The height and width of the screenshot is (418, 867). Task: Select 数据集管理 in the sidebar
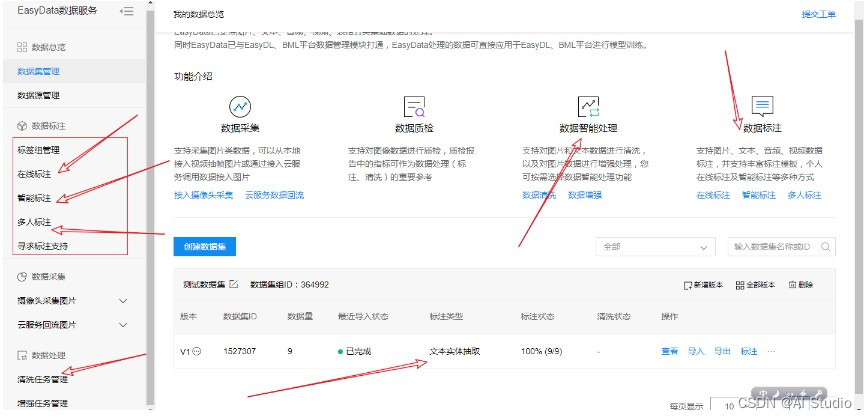38,71
